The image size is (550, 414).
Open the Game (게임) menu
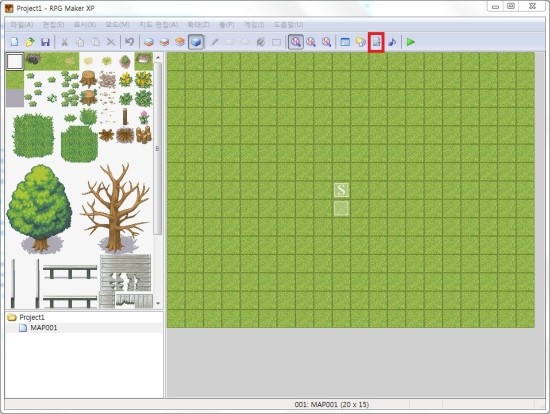tap(254, 25)
